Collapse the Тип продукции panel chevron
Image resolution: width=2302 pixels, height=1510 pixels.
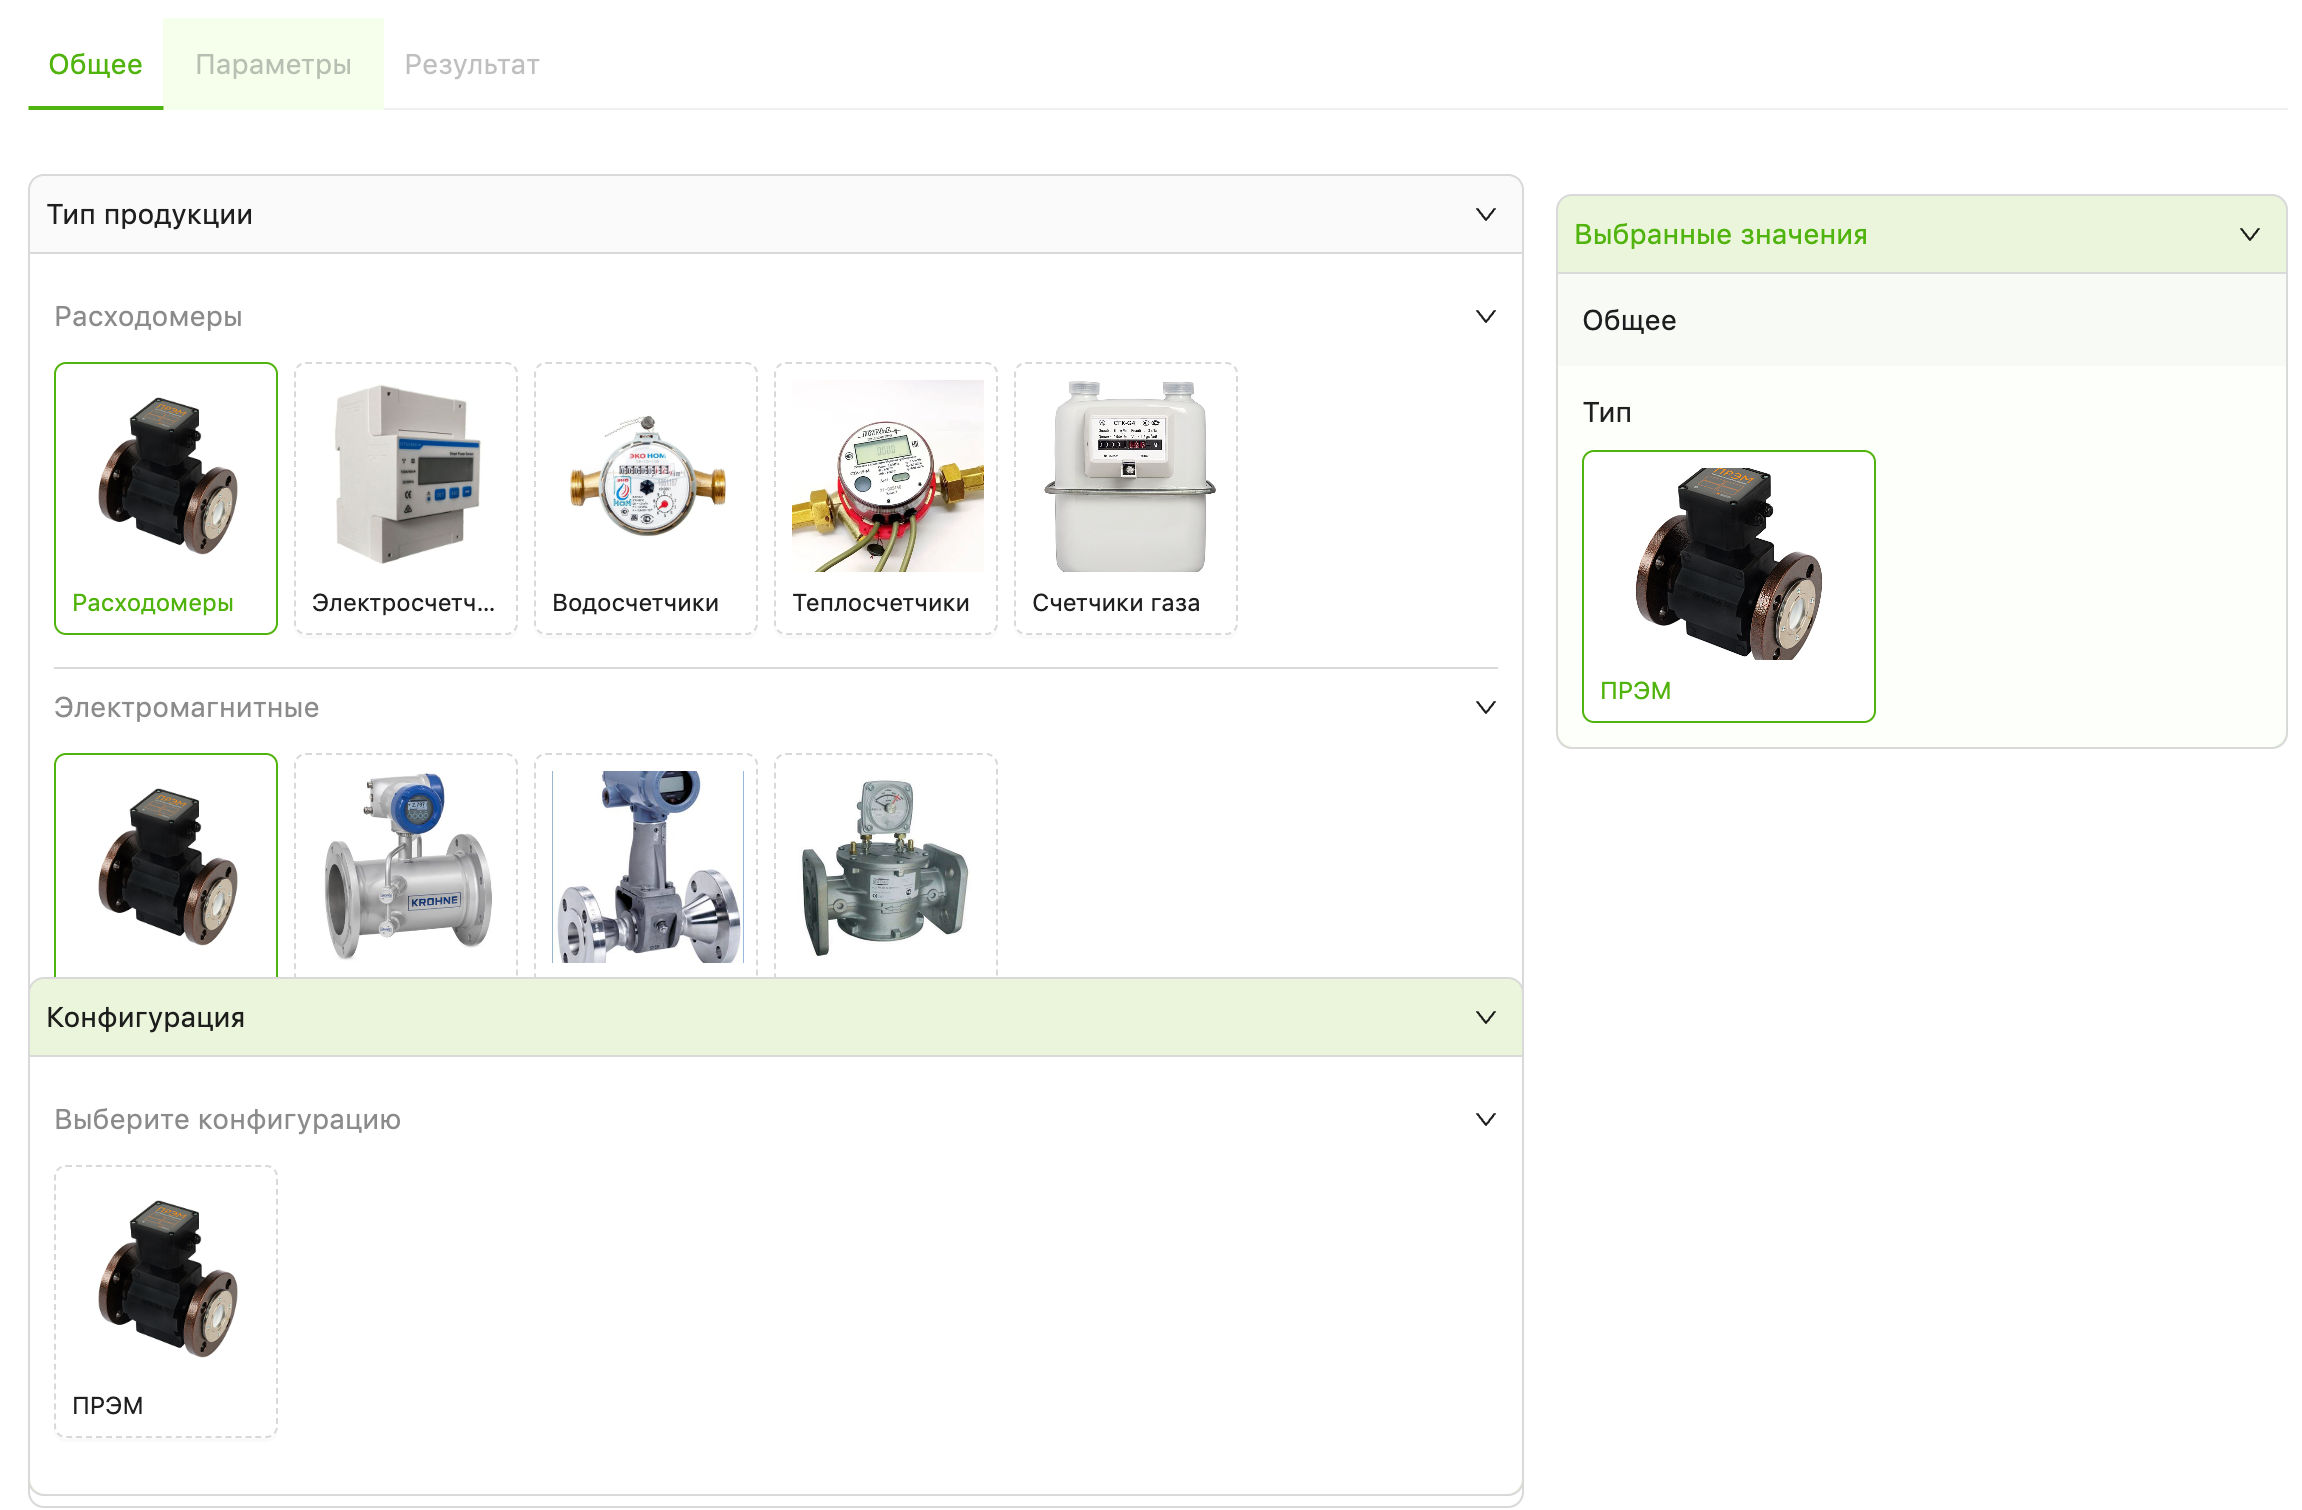tap(1486, 215)
